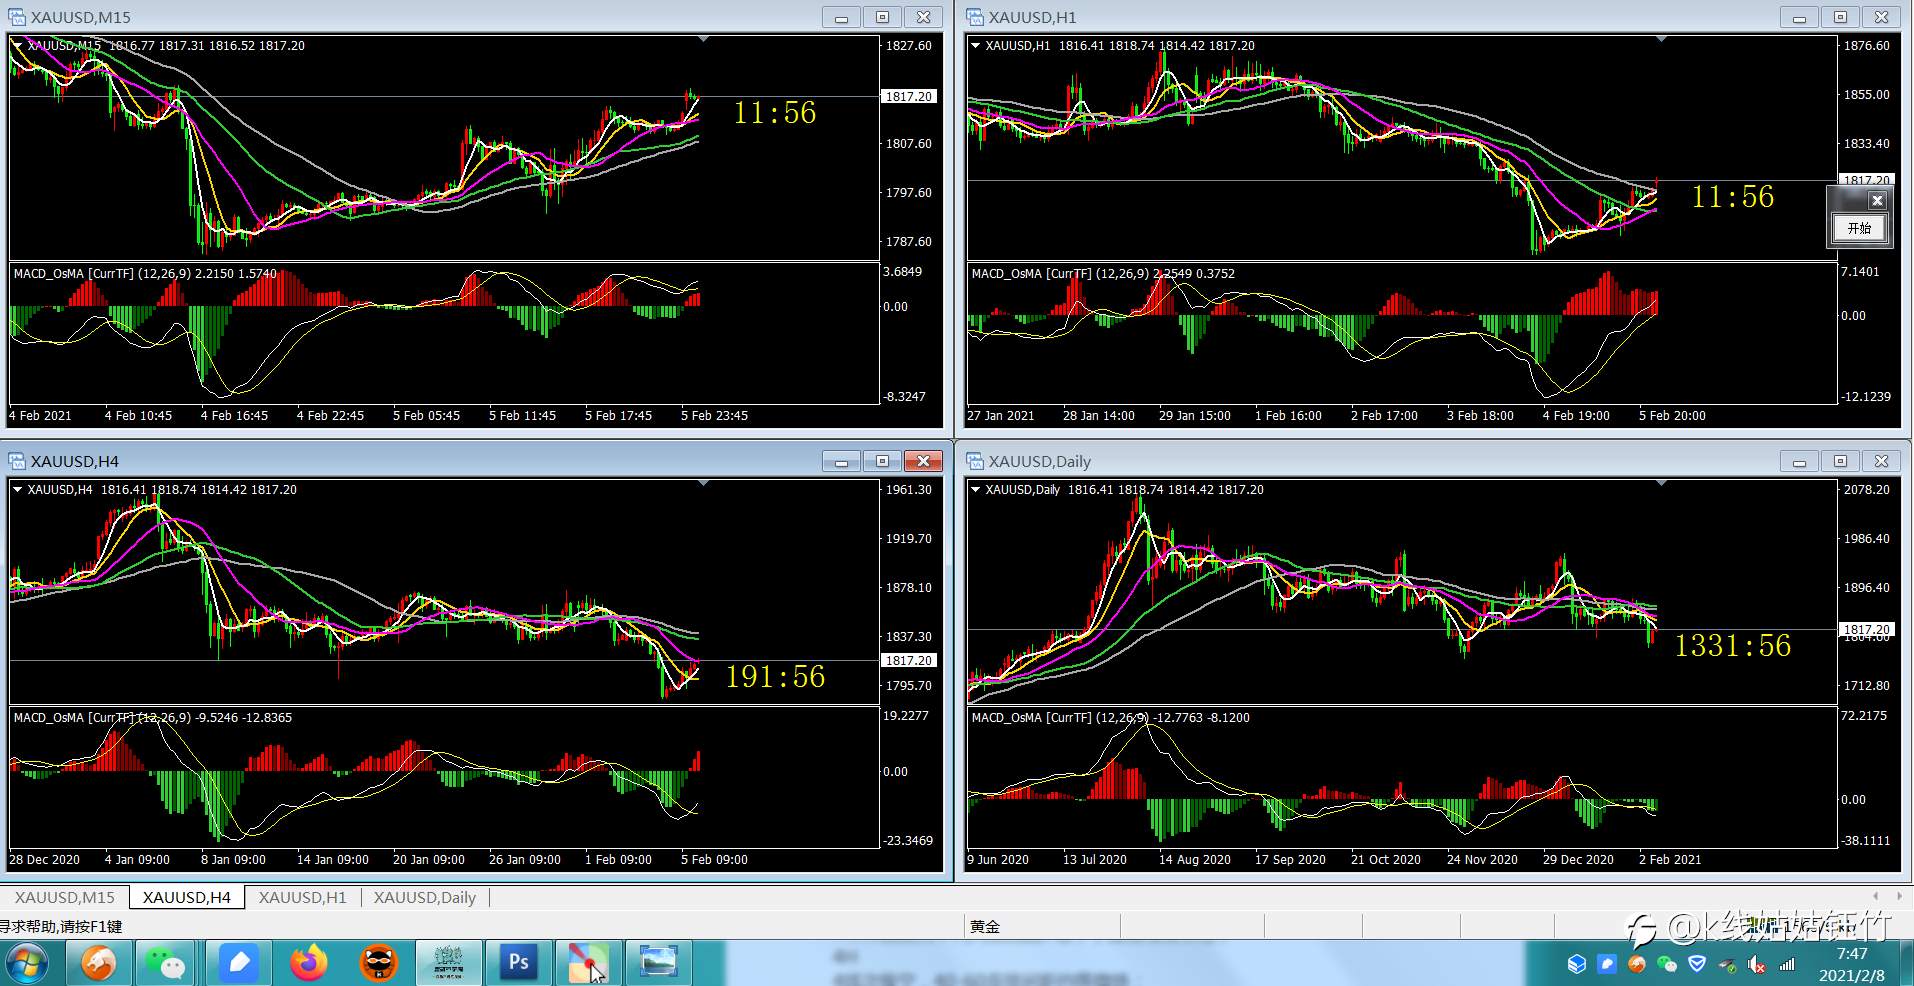Click the chart icon in XAUUSD,M15 title bar
The image size is (1914, 986).
tap(17, 17)
